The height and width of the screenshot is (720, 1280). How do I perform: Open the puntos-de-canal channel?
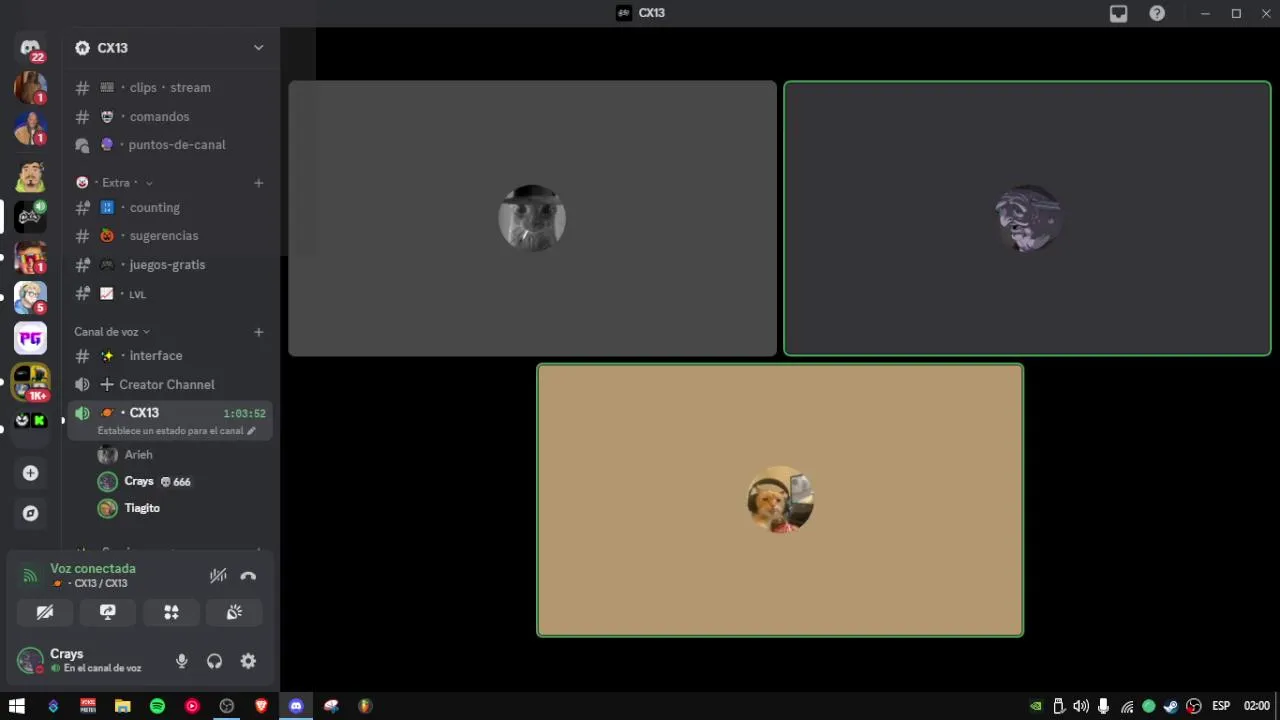(x=170, y=145)
